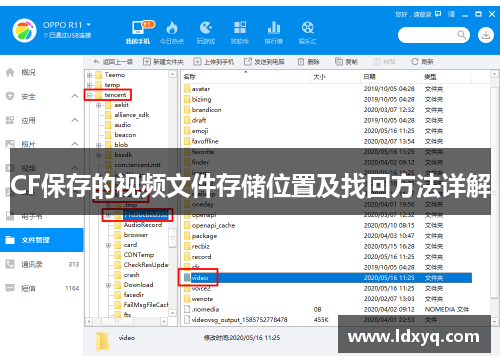The width and height of the screenshot is (500, 362).
Task: Expand the Teemo folder tree node
Action: (x=89, y=75)
